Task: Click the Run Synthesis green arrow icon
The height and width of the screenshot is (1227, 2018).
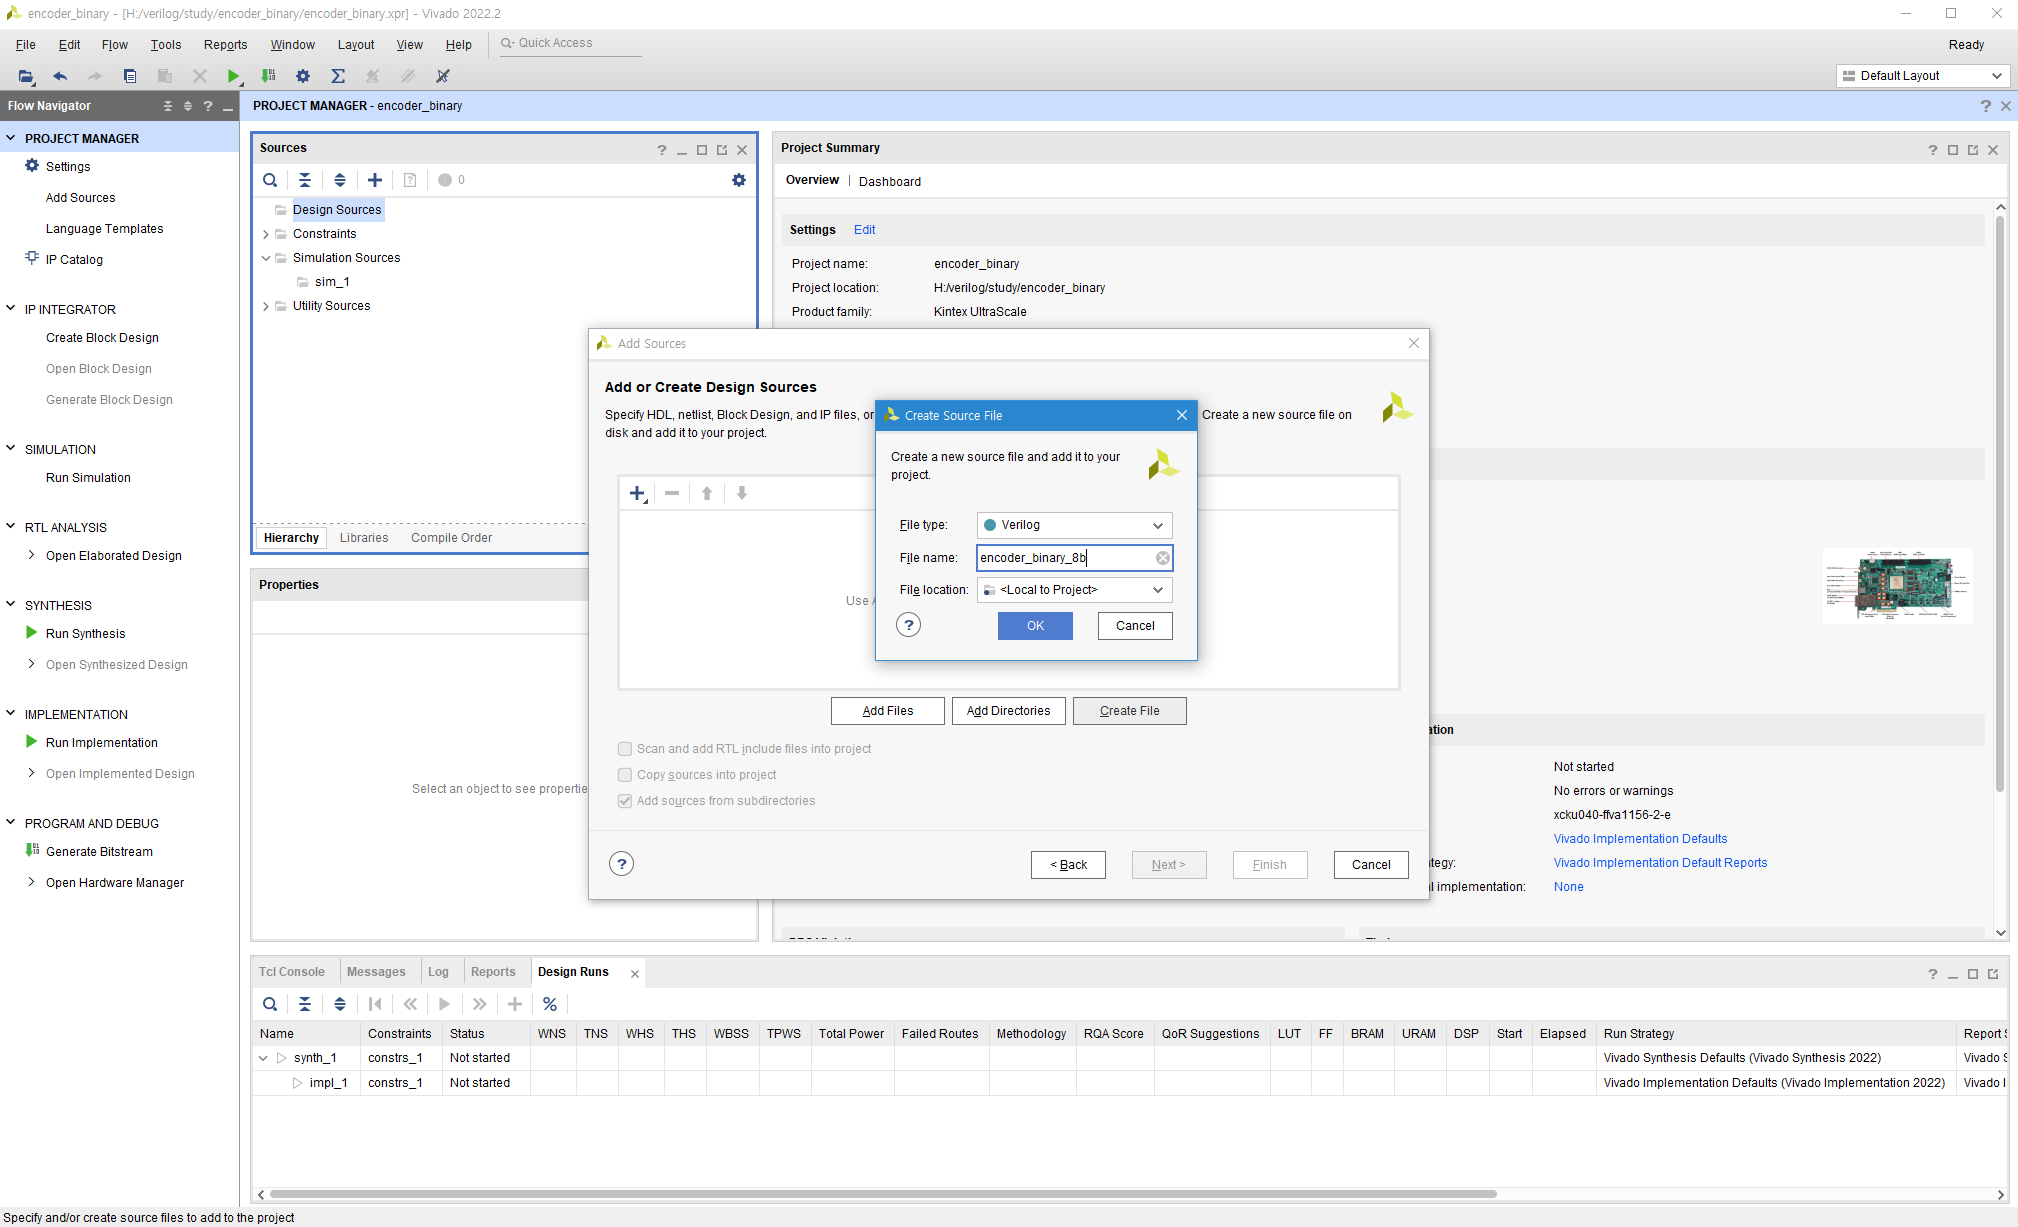Action: [x=31, y=633]
